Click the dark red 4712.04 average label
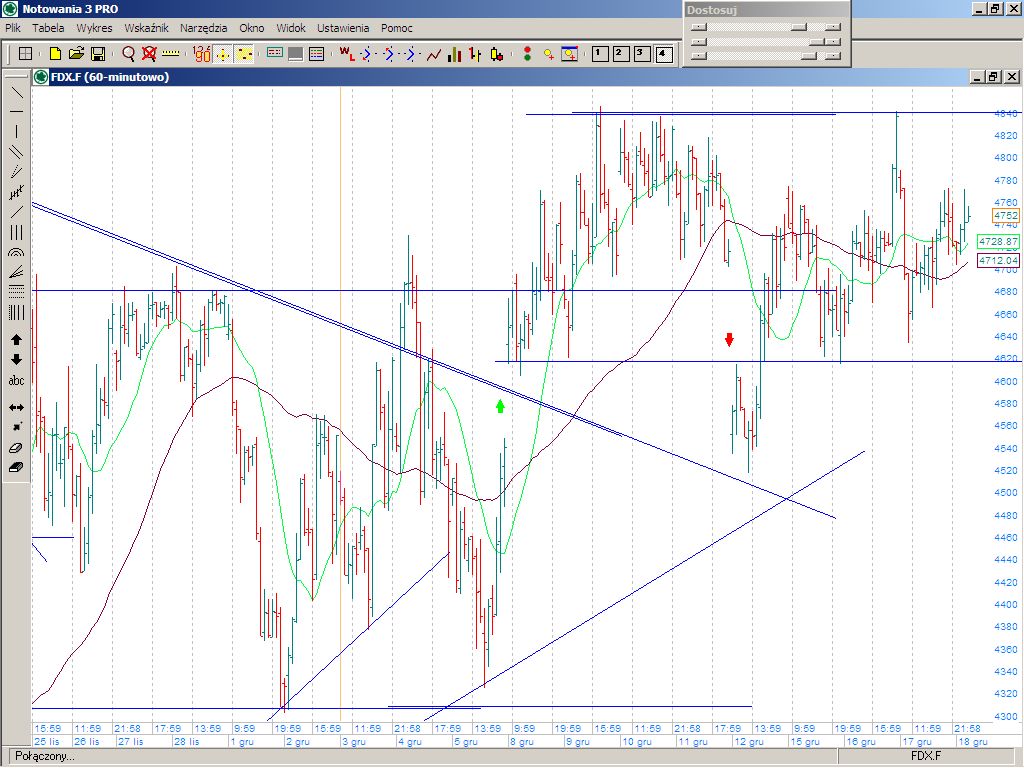1024x768 pixels. point(998,261)
